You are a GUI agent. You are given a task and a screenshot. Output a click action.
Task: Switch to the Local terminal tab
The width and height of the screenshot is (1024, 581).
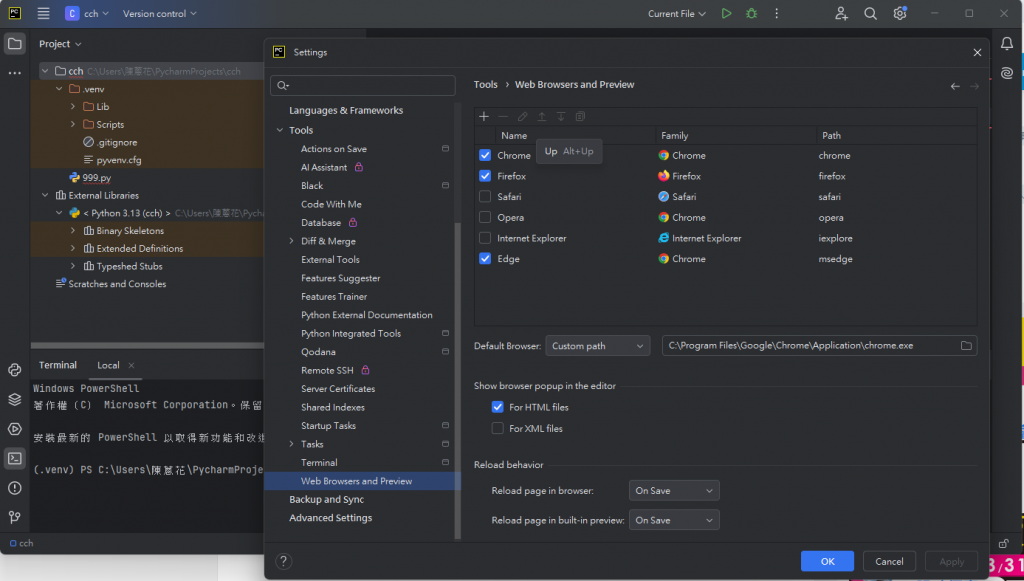(x=108, y=365)
